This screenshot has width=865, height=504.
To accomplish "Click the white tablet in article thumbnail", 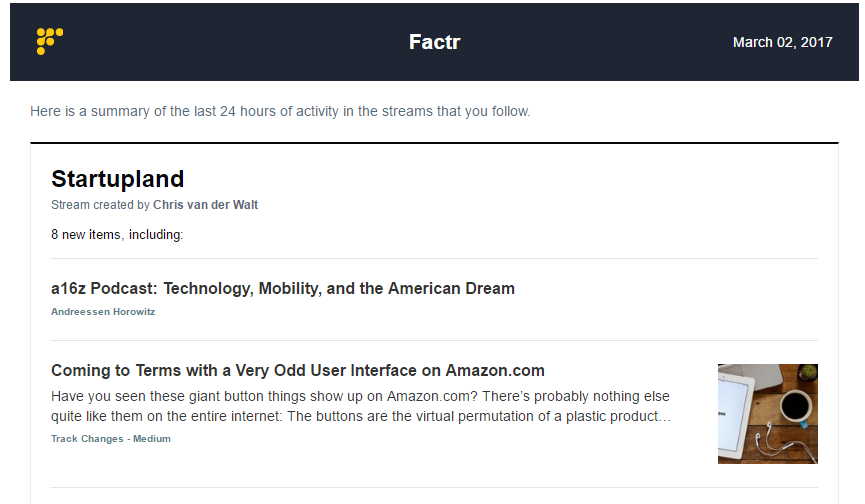I will pyautogui.click(x=734, y=416).
